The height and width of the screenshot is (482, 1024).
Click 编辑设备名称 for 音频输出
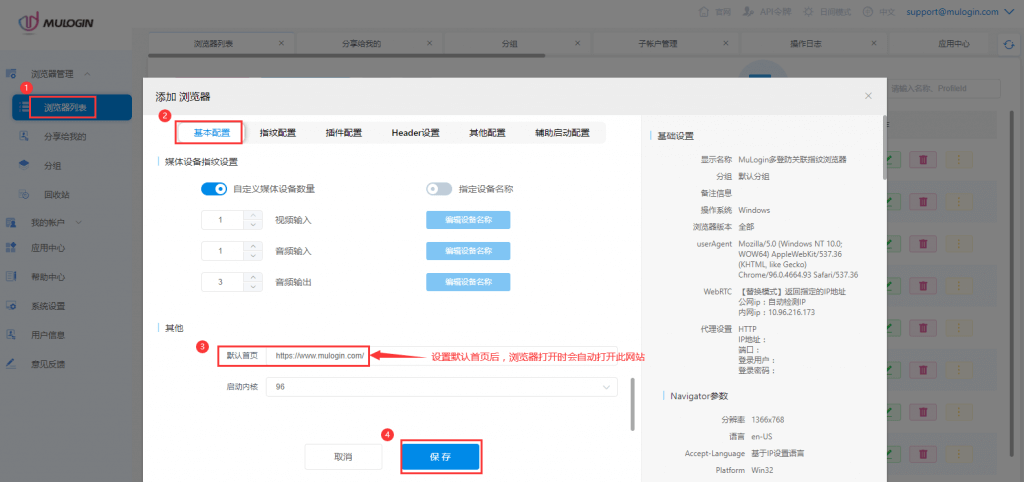click(x=468, y=282)
